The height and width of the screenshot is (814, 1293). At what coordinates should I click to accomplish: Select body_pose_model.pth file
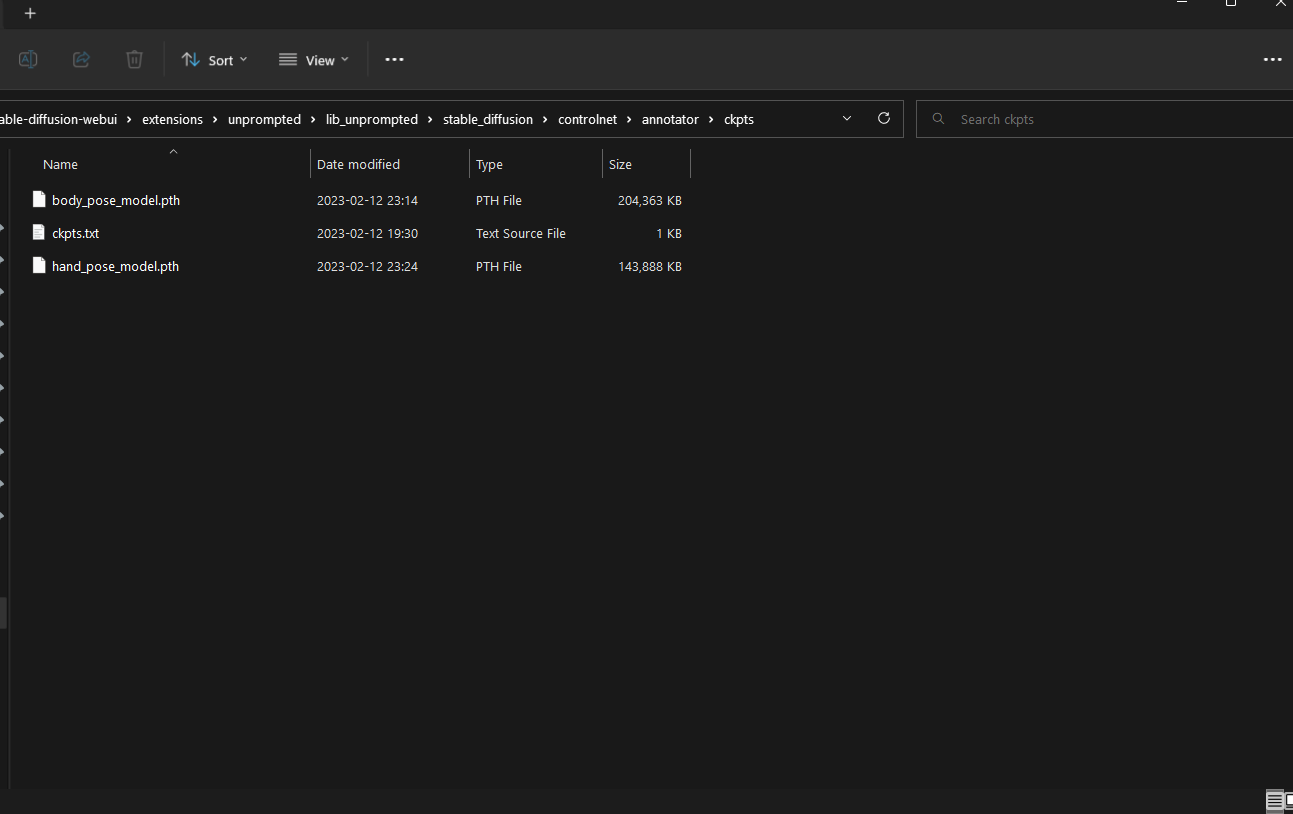pos(116,200)
